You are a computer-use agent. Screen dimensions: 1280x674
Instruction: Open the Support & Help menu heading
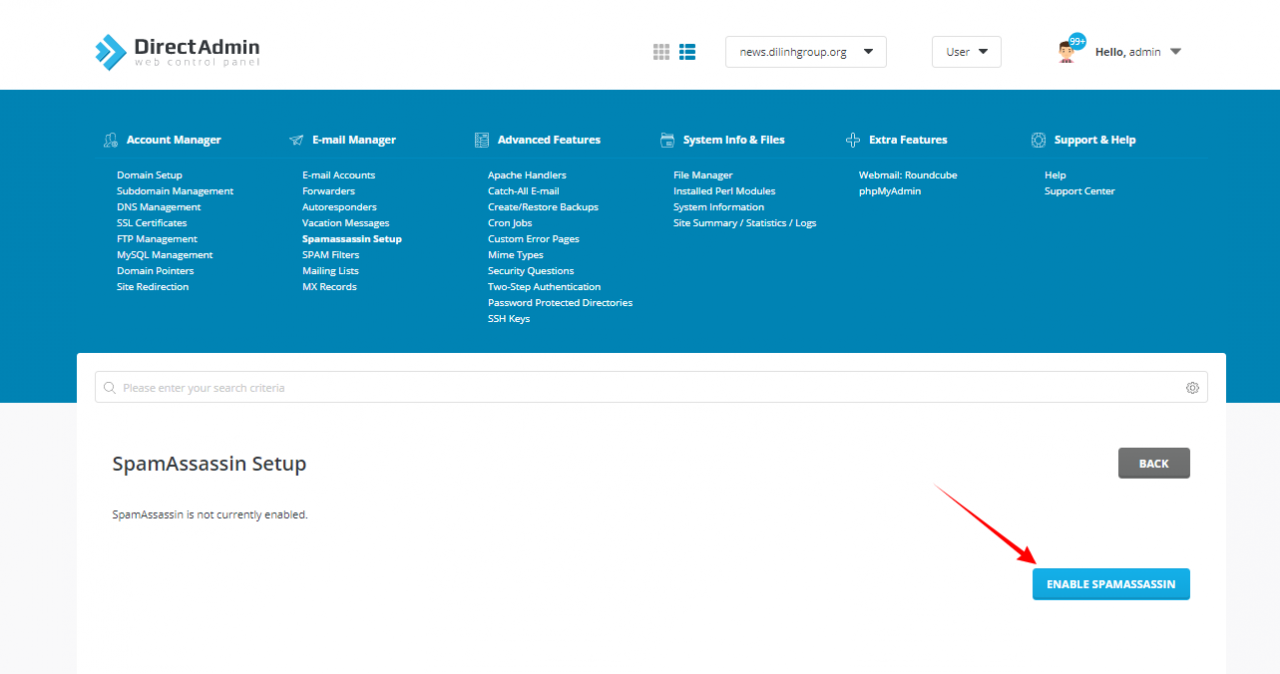point(1095,140)
